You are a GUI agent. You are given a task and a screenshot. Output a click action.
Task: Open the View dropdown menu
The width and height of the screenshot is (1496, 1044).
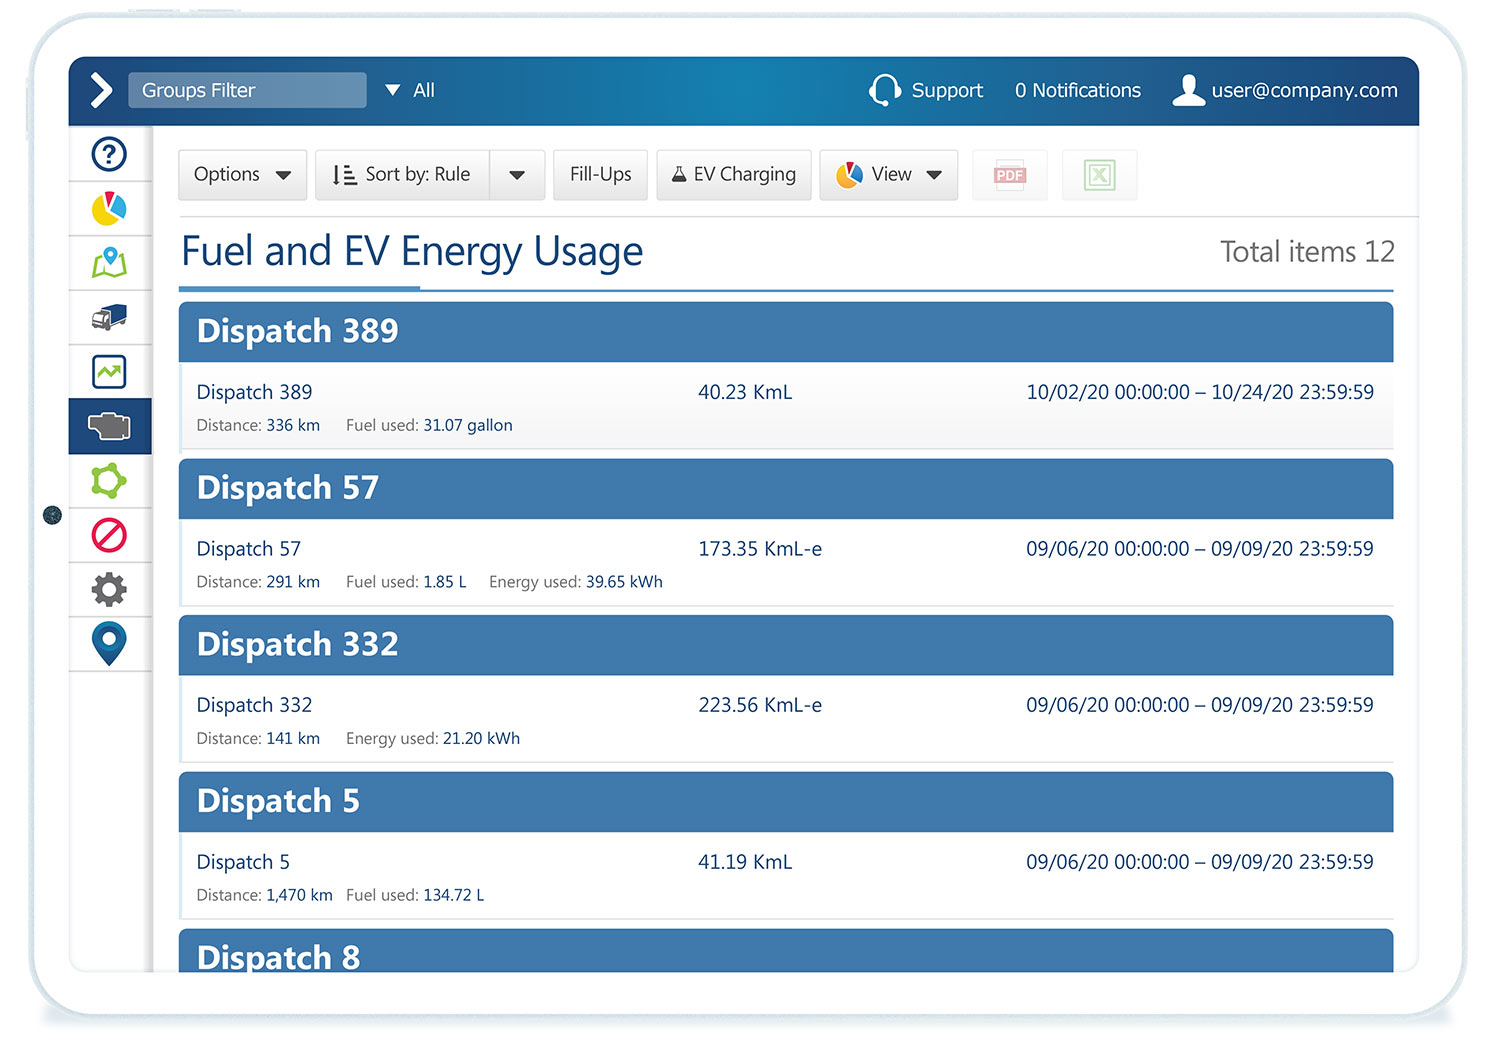[x=888, y=175]
